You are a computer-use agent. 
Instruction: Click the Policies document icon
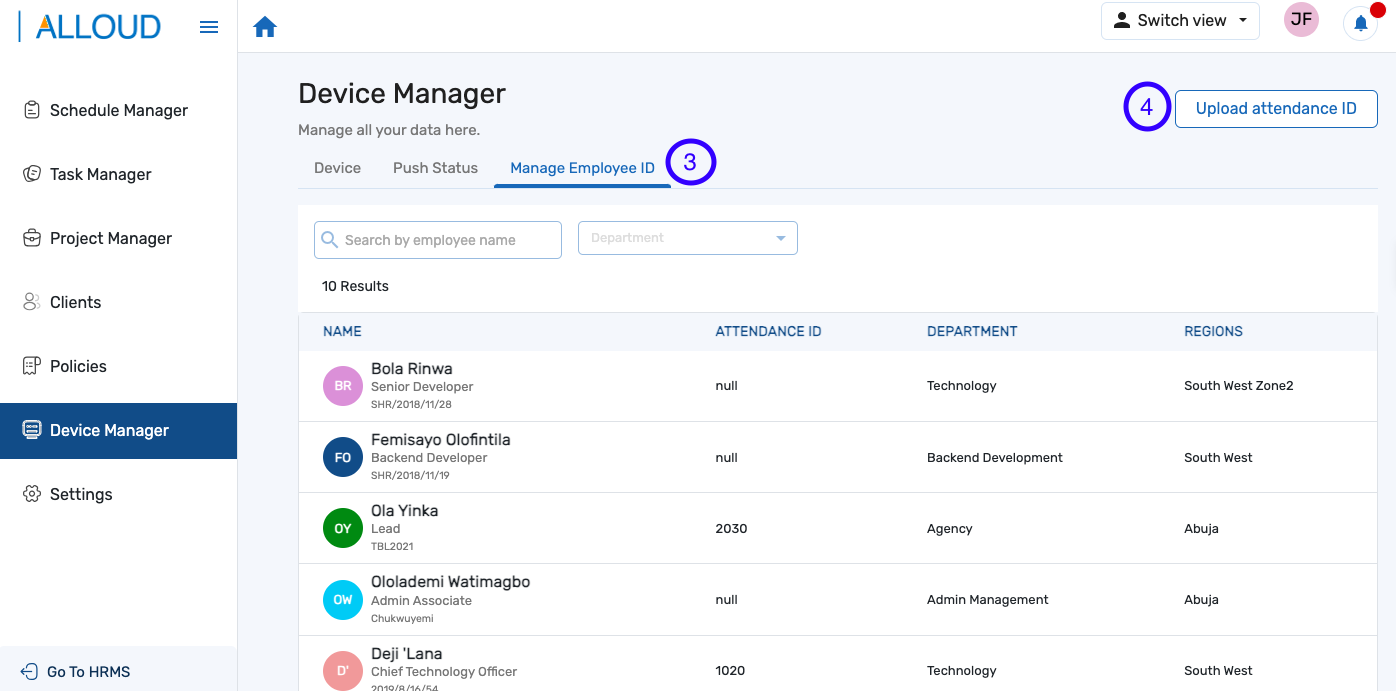[x=32, y=366]
